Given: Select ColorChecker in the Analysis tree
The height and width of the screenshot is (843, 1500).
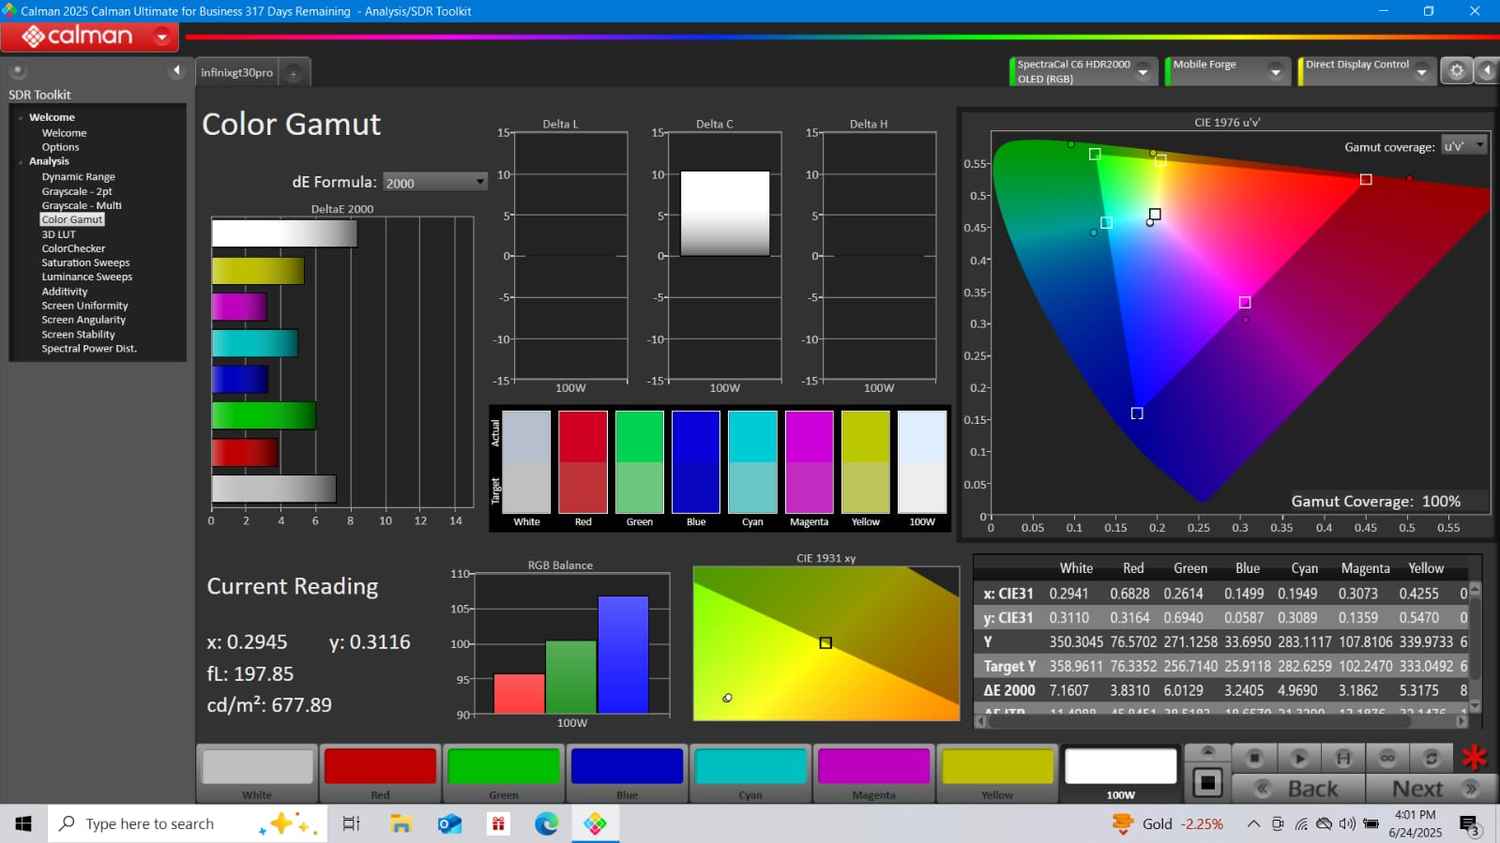Looking at the screenshot, I should point(73,248).
